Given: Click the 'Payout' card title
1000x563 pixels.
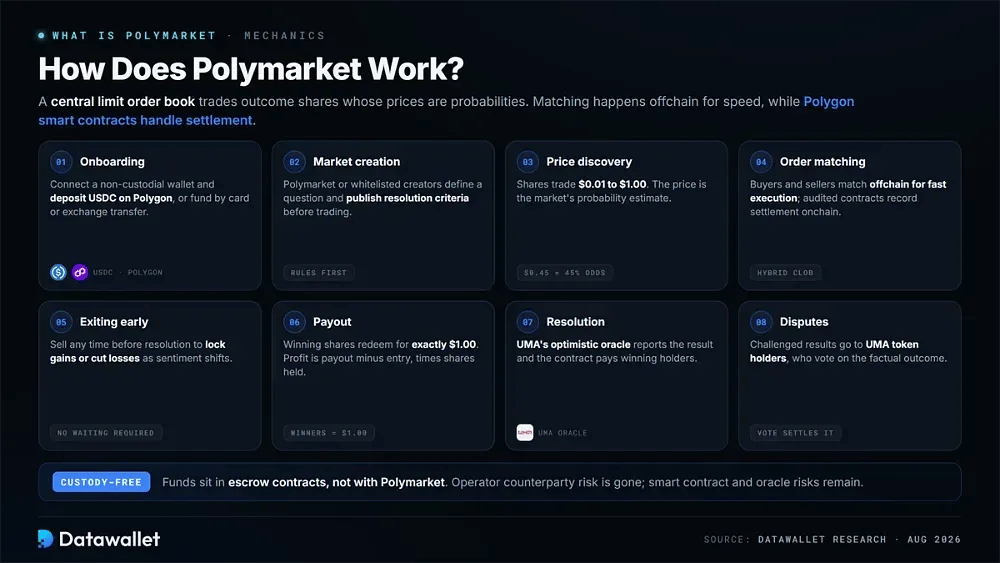Looking at the screenshot, I should [332, 322].
